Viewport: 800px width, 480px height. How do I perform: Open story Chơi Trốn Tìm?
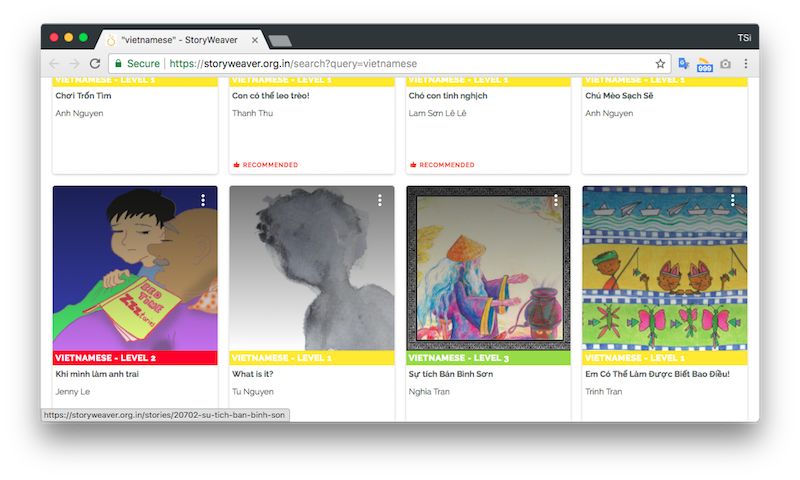(x=83, y=95)
